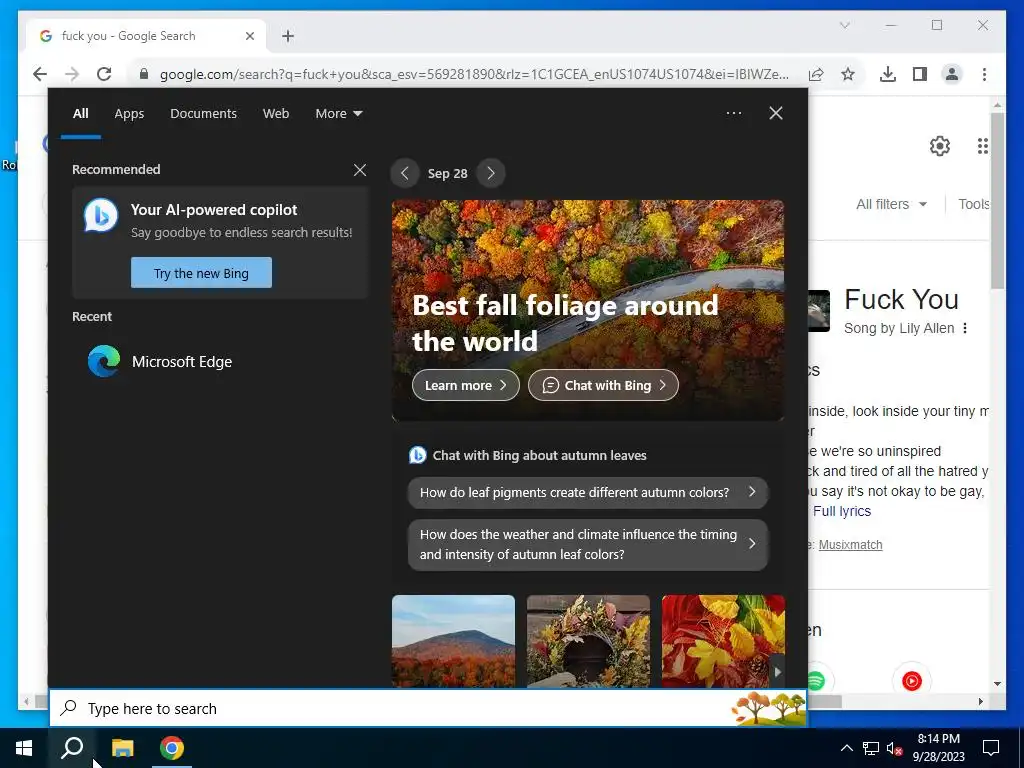Open notification action center

pyautogui.click(x=991, y=748)
